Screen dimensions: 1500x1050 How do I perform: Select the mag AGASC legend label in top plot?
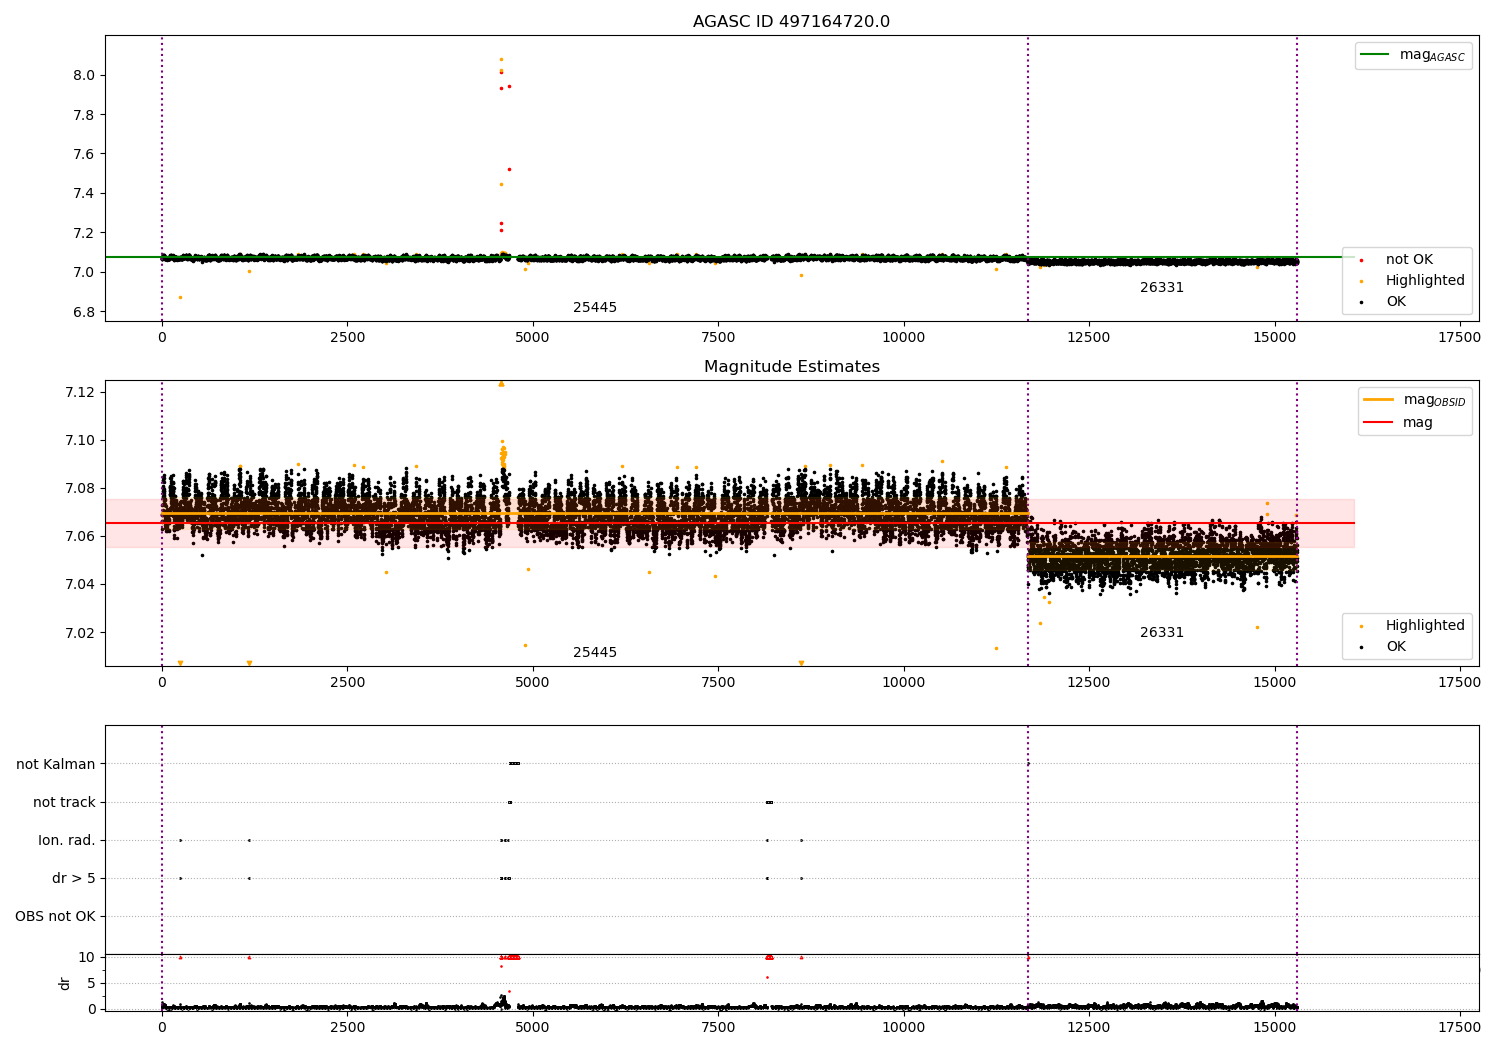pyautogui.click(x=1432, y=56)
